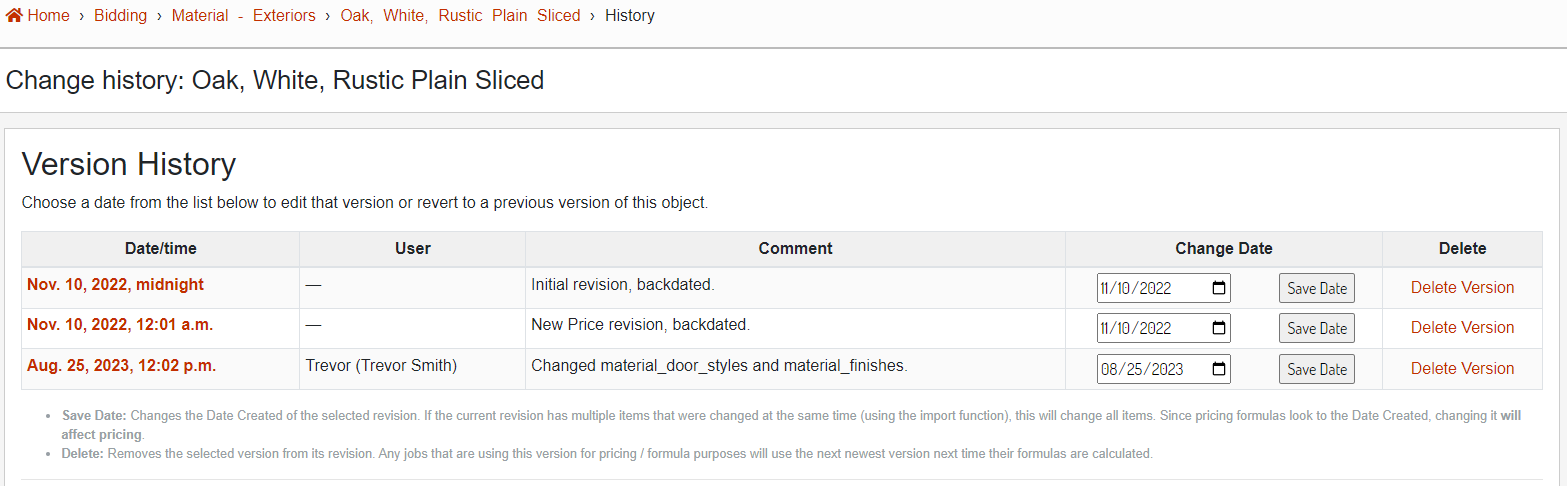
Task: Open the Nov. 10, 2022, 12:01 a.m. version
Action: (120, 325)
